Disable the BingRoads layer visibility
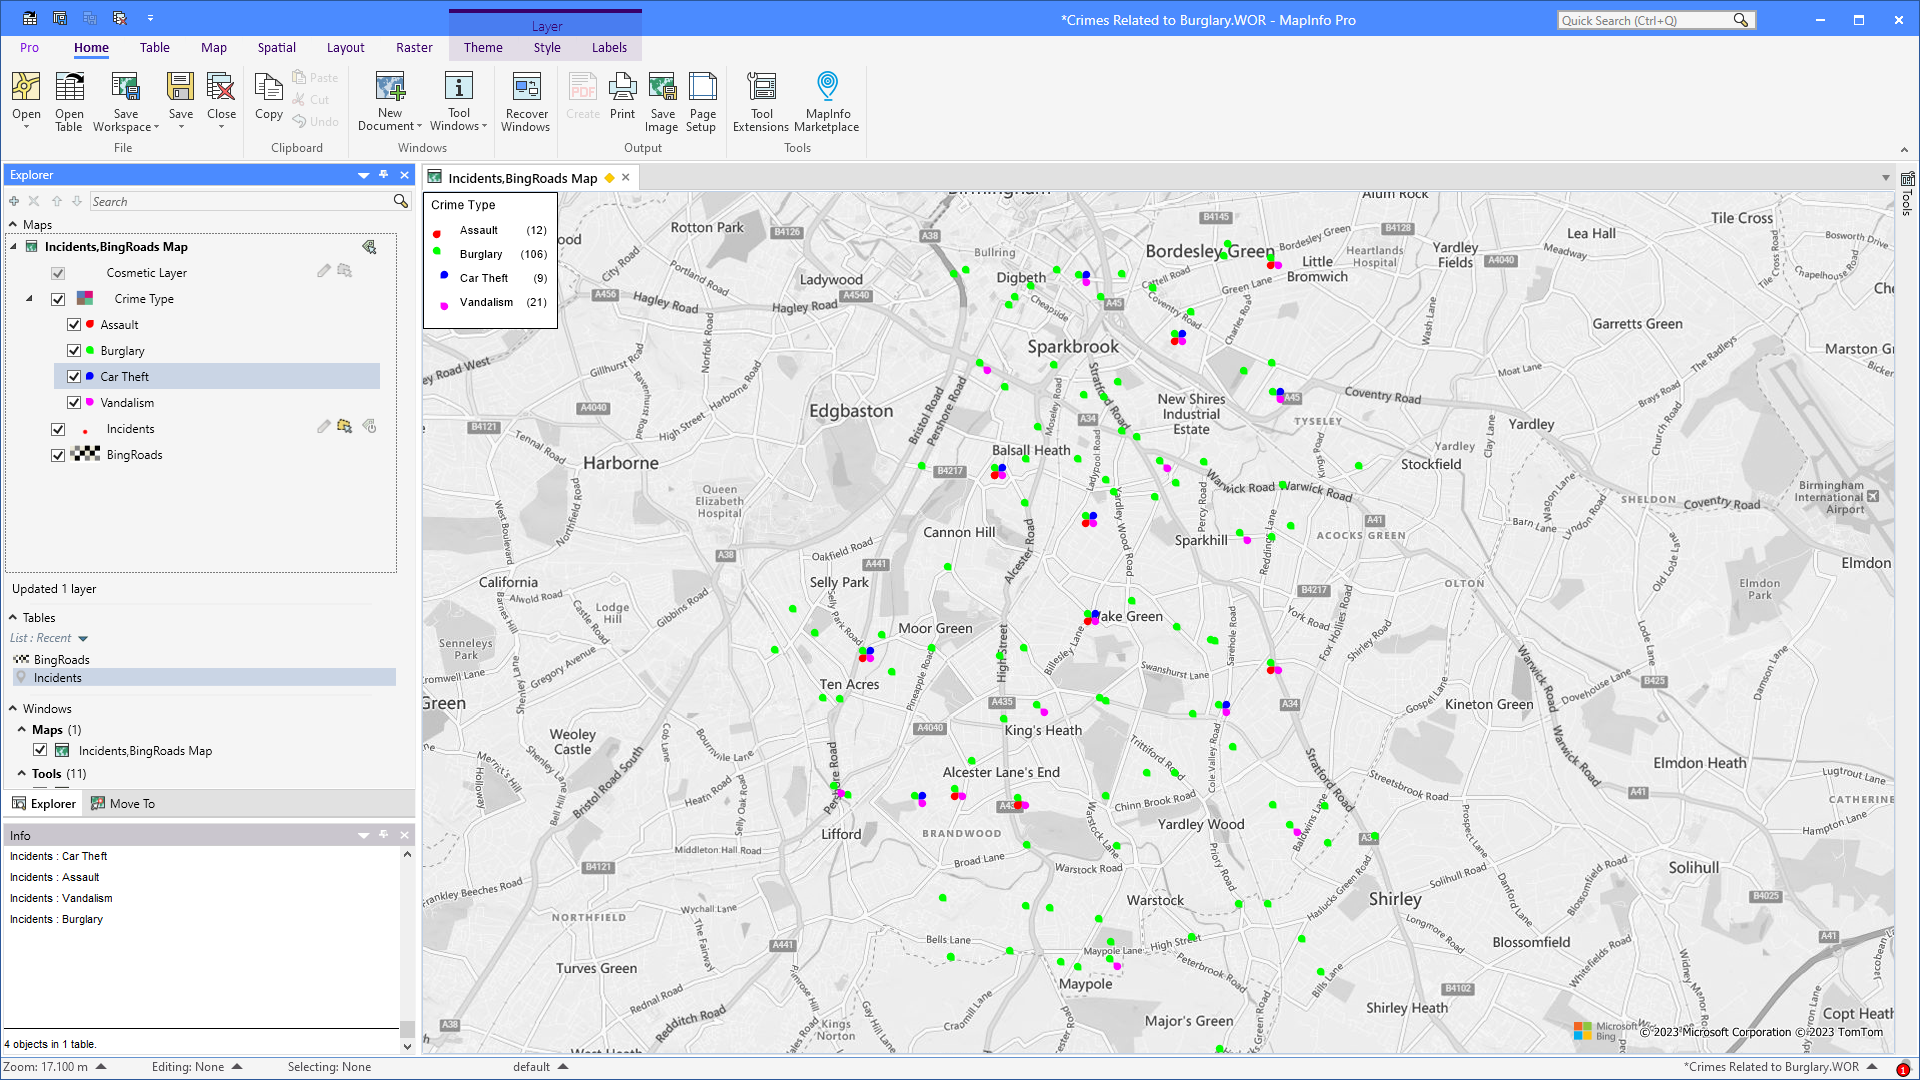1920x1080 pixels. click(58, 454)
